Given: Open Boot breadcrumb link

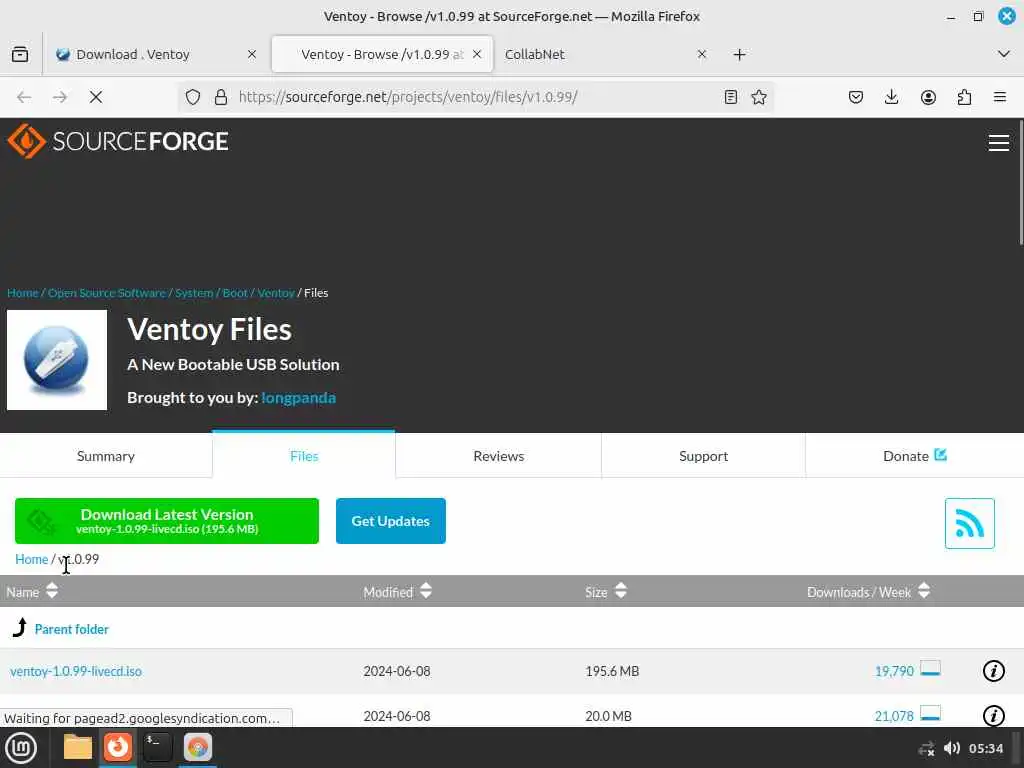Looking at the screenshot, I should click(x=235, y=293).
